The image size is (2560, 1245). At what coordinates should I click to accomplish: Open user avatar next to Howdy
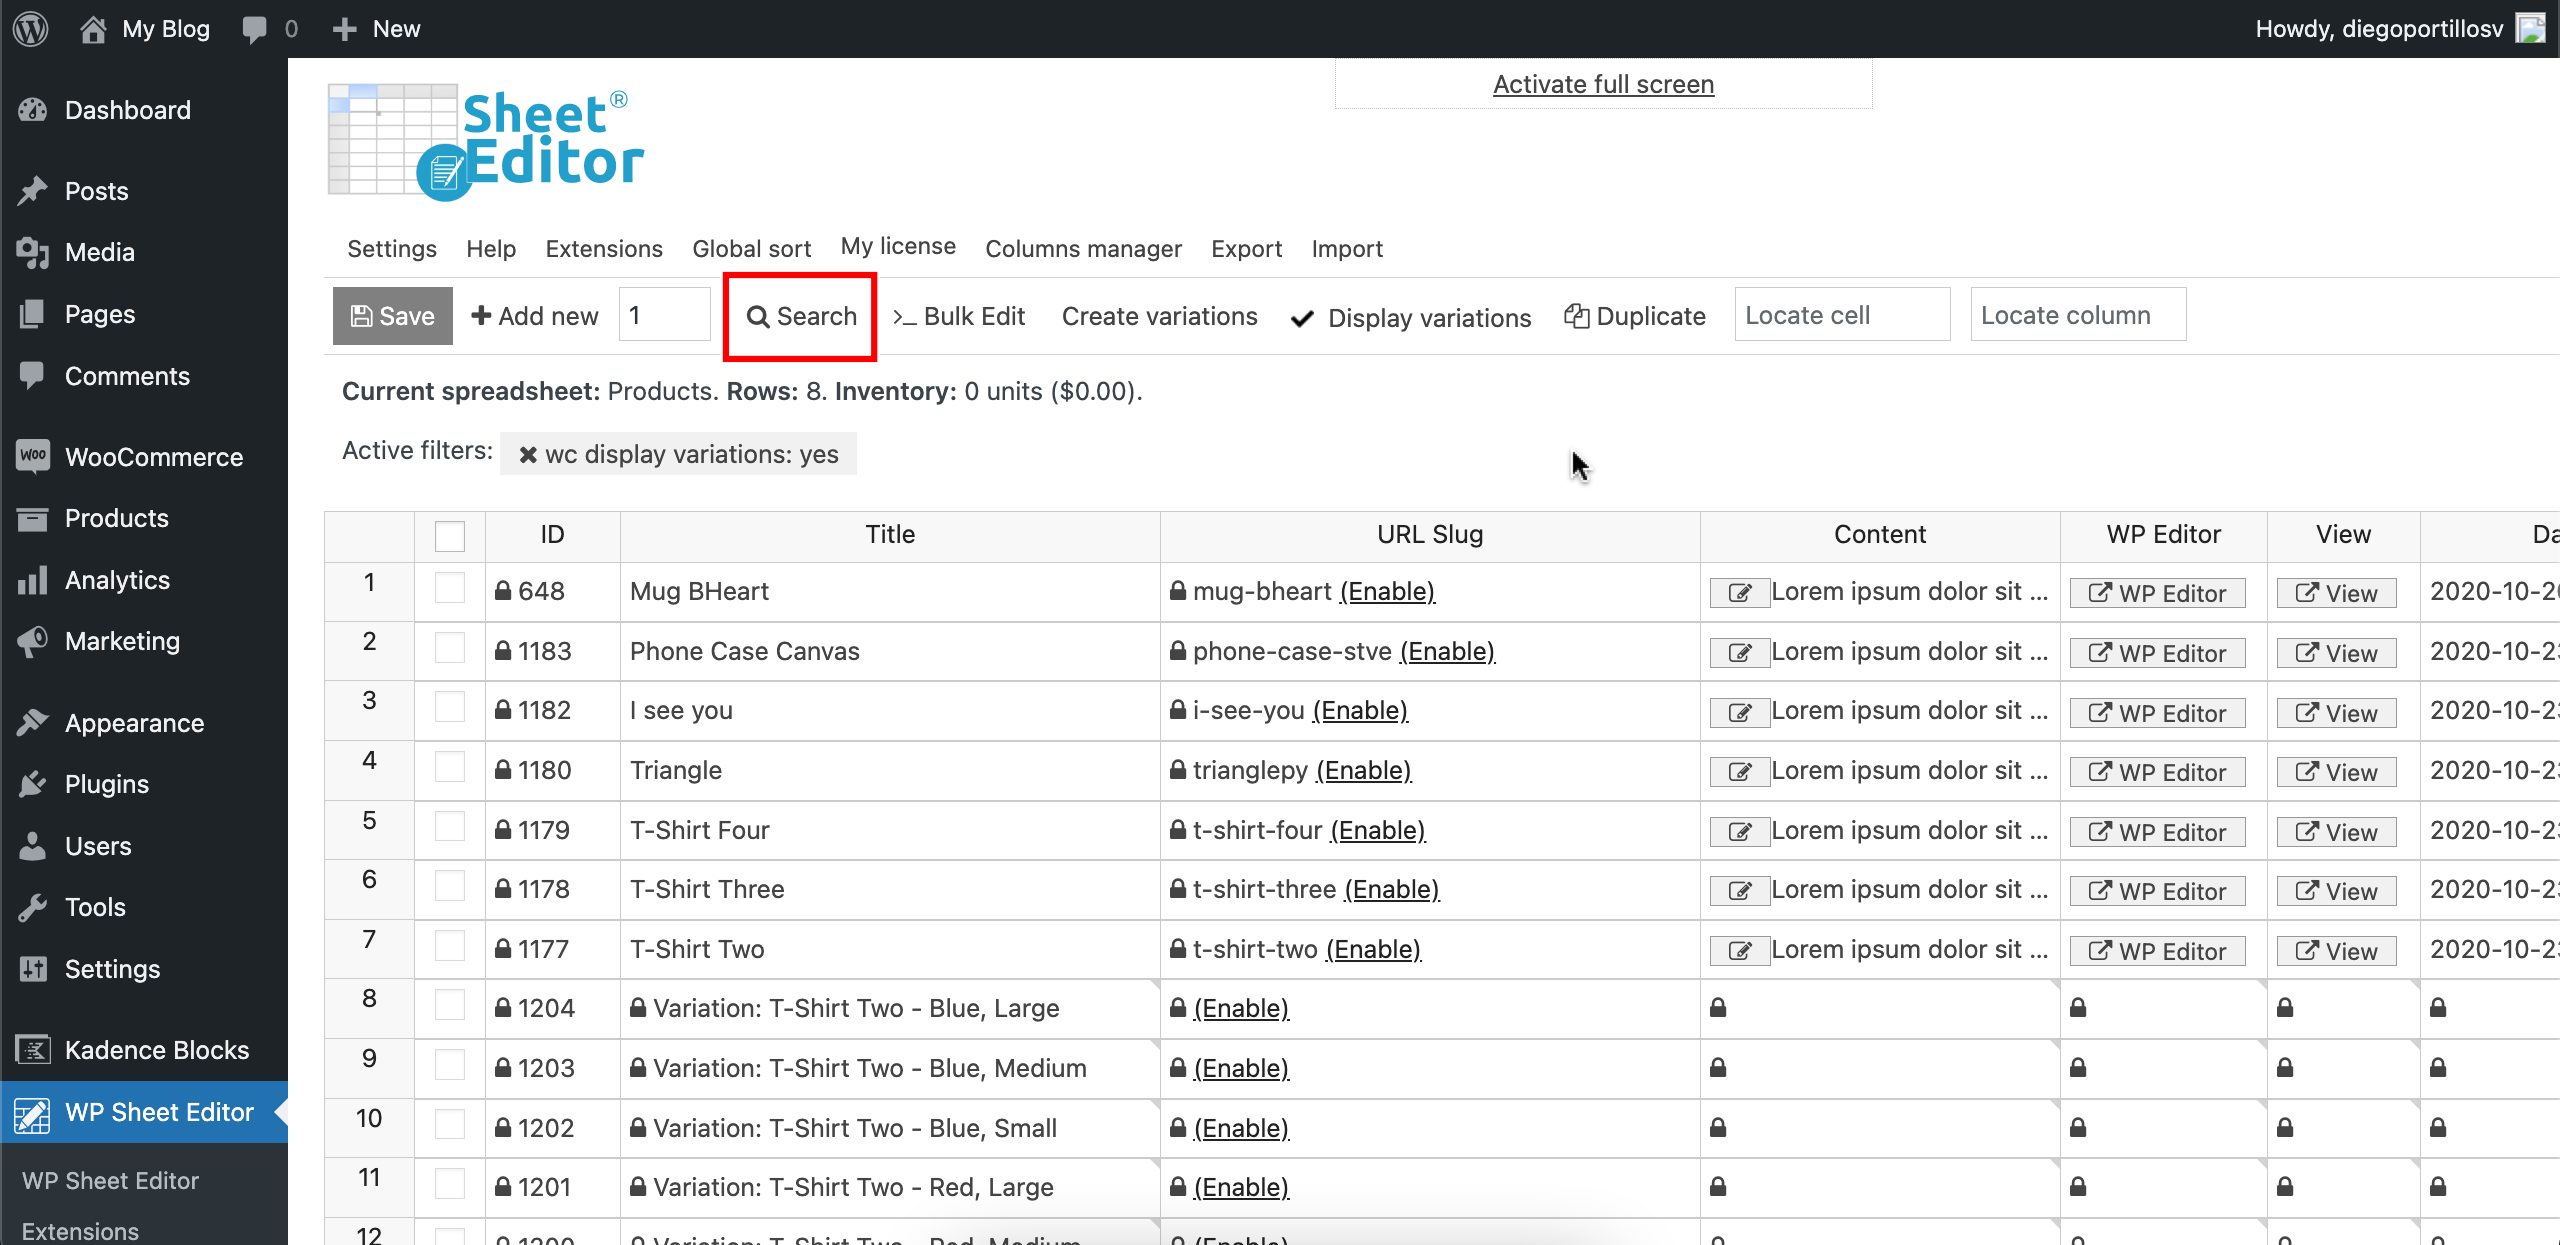[x=2530, y=28]
